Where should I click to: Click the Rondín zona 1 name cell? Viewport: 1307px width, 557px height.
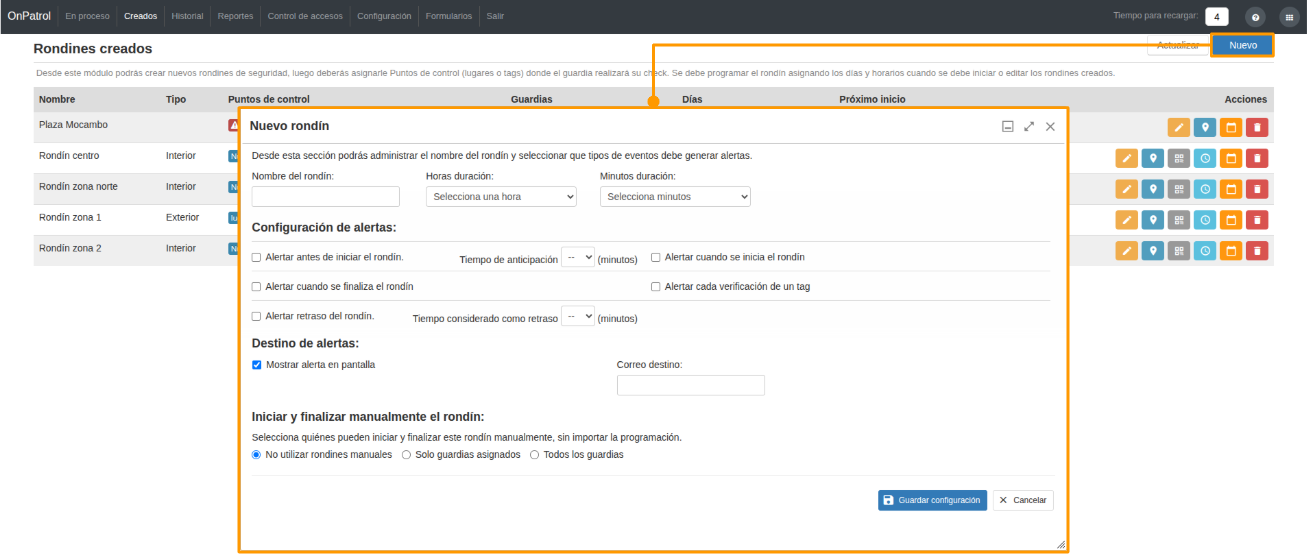point(70,217)
